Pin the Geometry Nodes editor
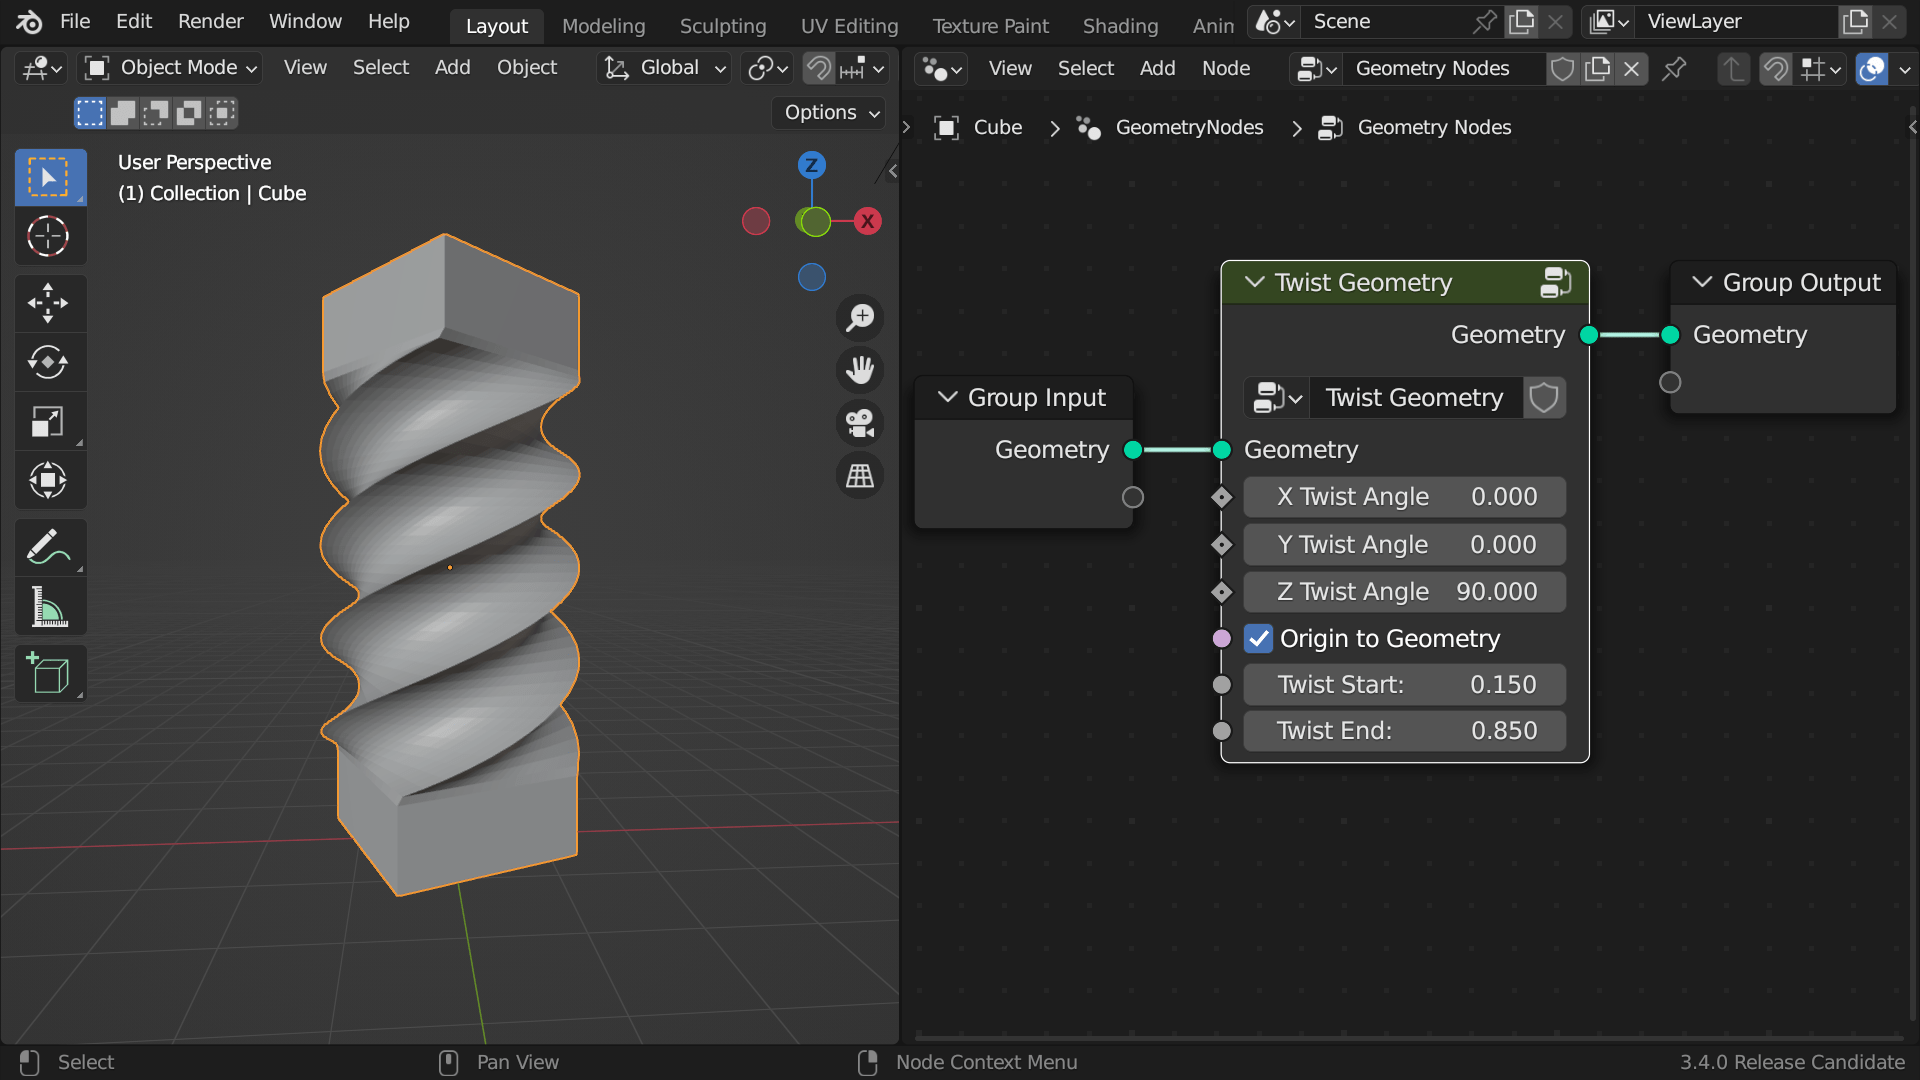The height and width of the screenshot is (1080, 1920). pos(1674,69)
